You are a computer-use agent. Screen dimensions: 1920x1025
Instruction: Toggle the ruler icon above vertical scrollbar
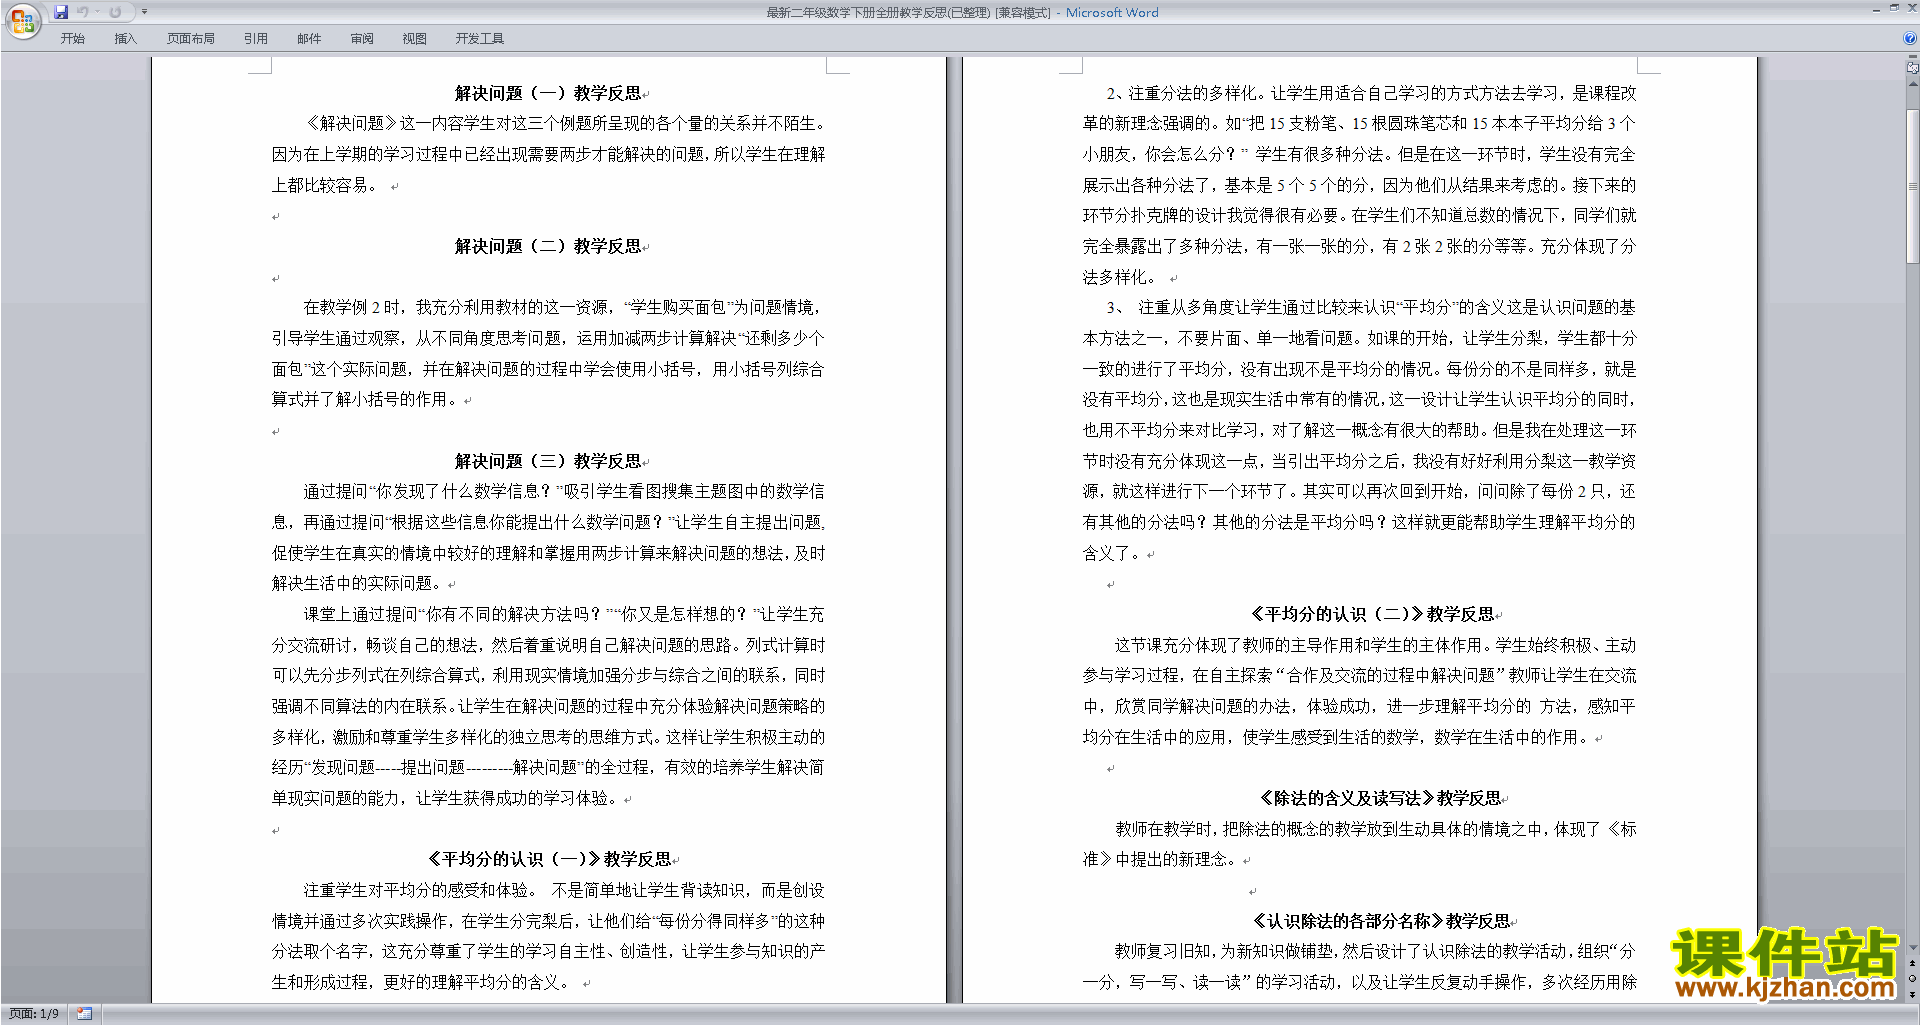(x=1912, y=68)
